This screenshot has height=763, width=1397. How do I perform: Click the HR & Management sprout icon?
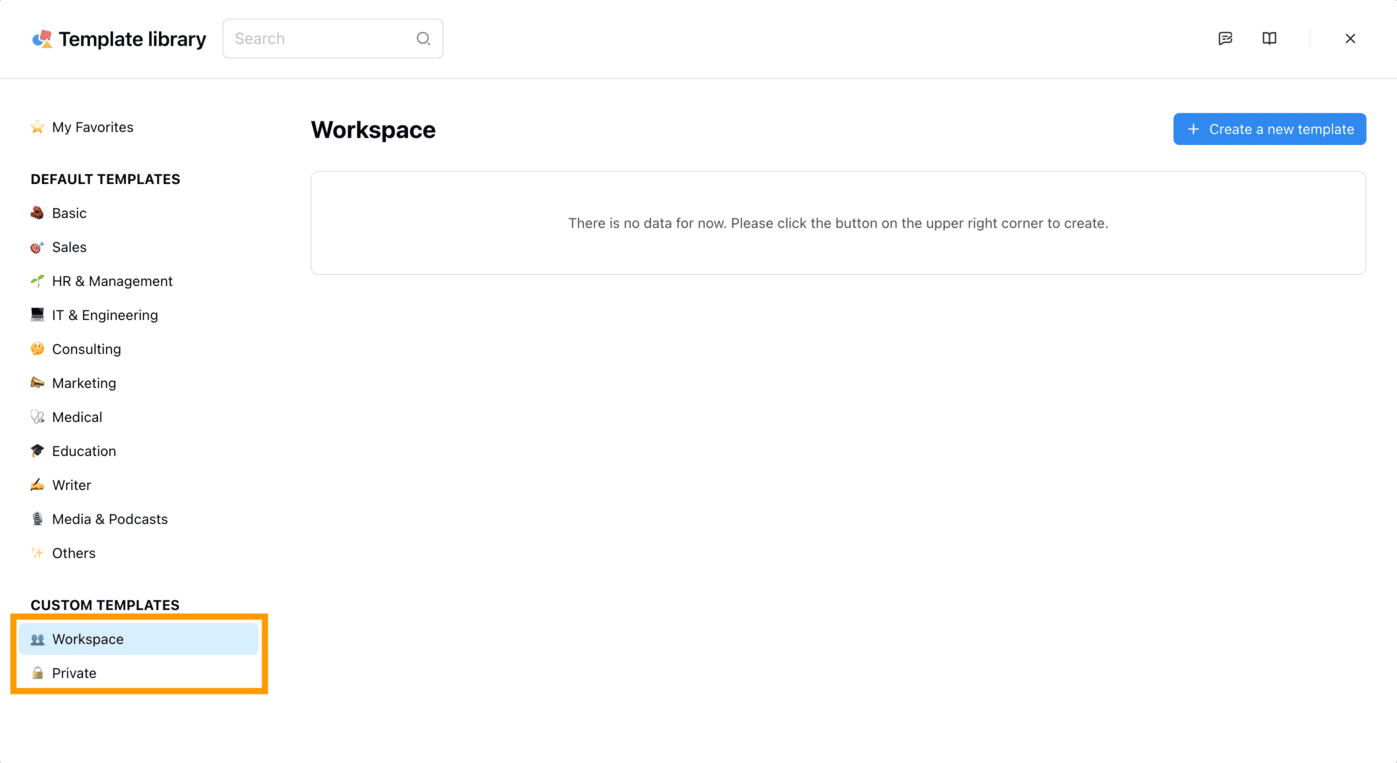(x=37, y=281)
